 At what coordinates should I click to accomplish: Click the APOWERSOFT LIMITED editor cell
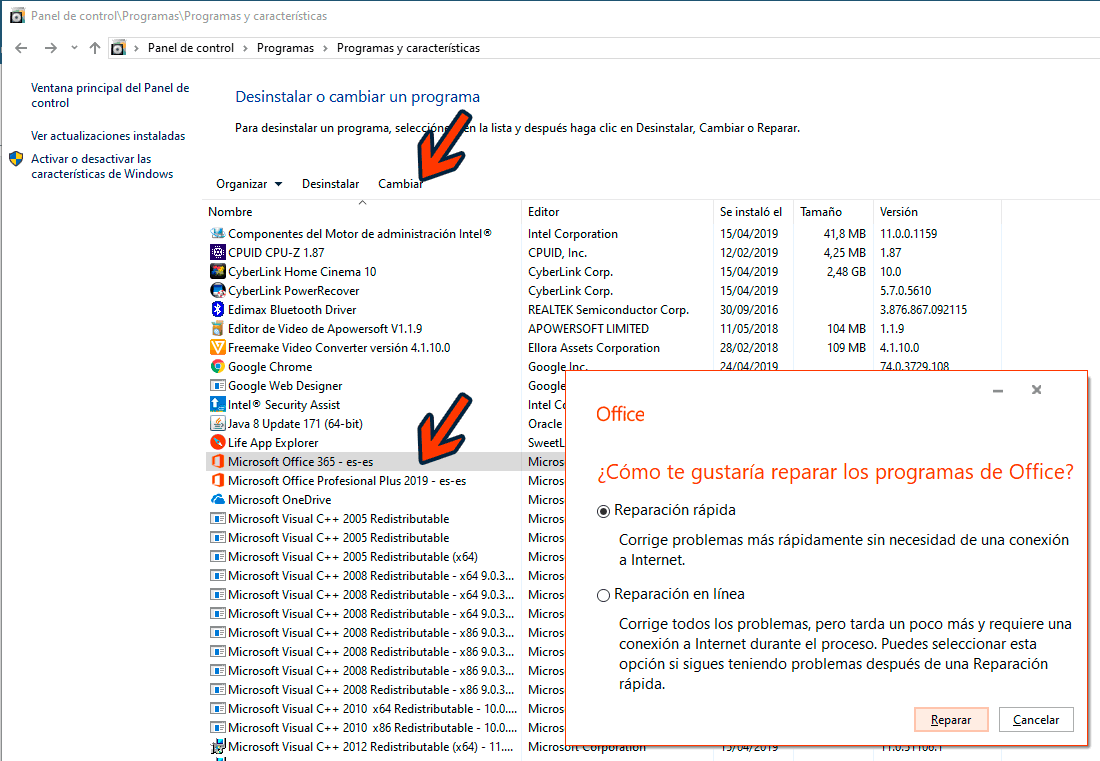click(589, 328)
